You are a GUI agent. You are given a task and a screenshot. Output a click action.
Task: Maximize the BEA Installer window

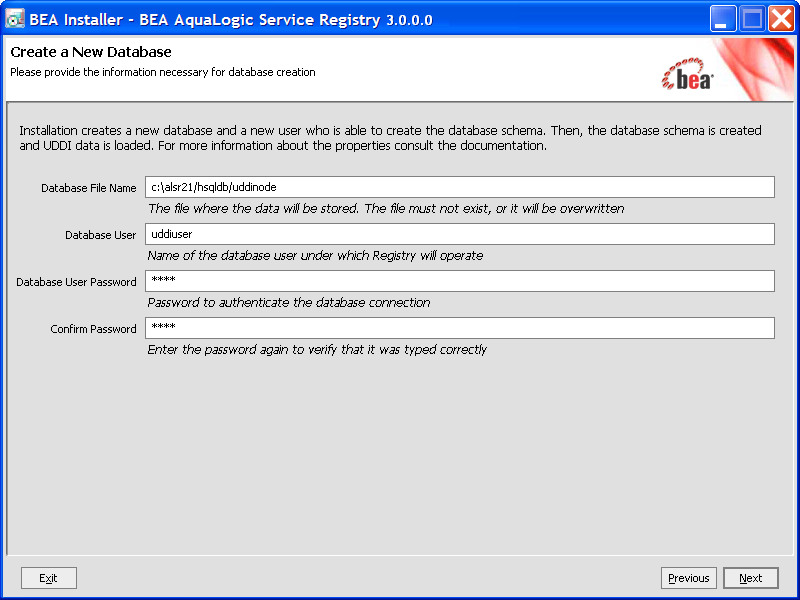tap(752, 19)
